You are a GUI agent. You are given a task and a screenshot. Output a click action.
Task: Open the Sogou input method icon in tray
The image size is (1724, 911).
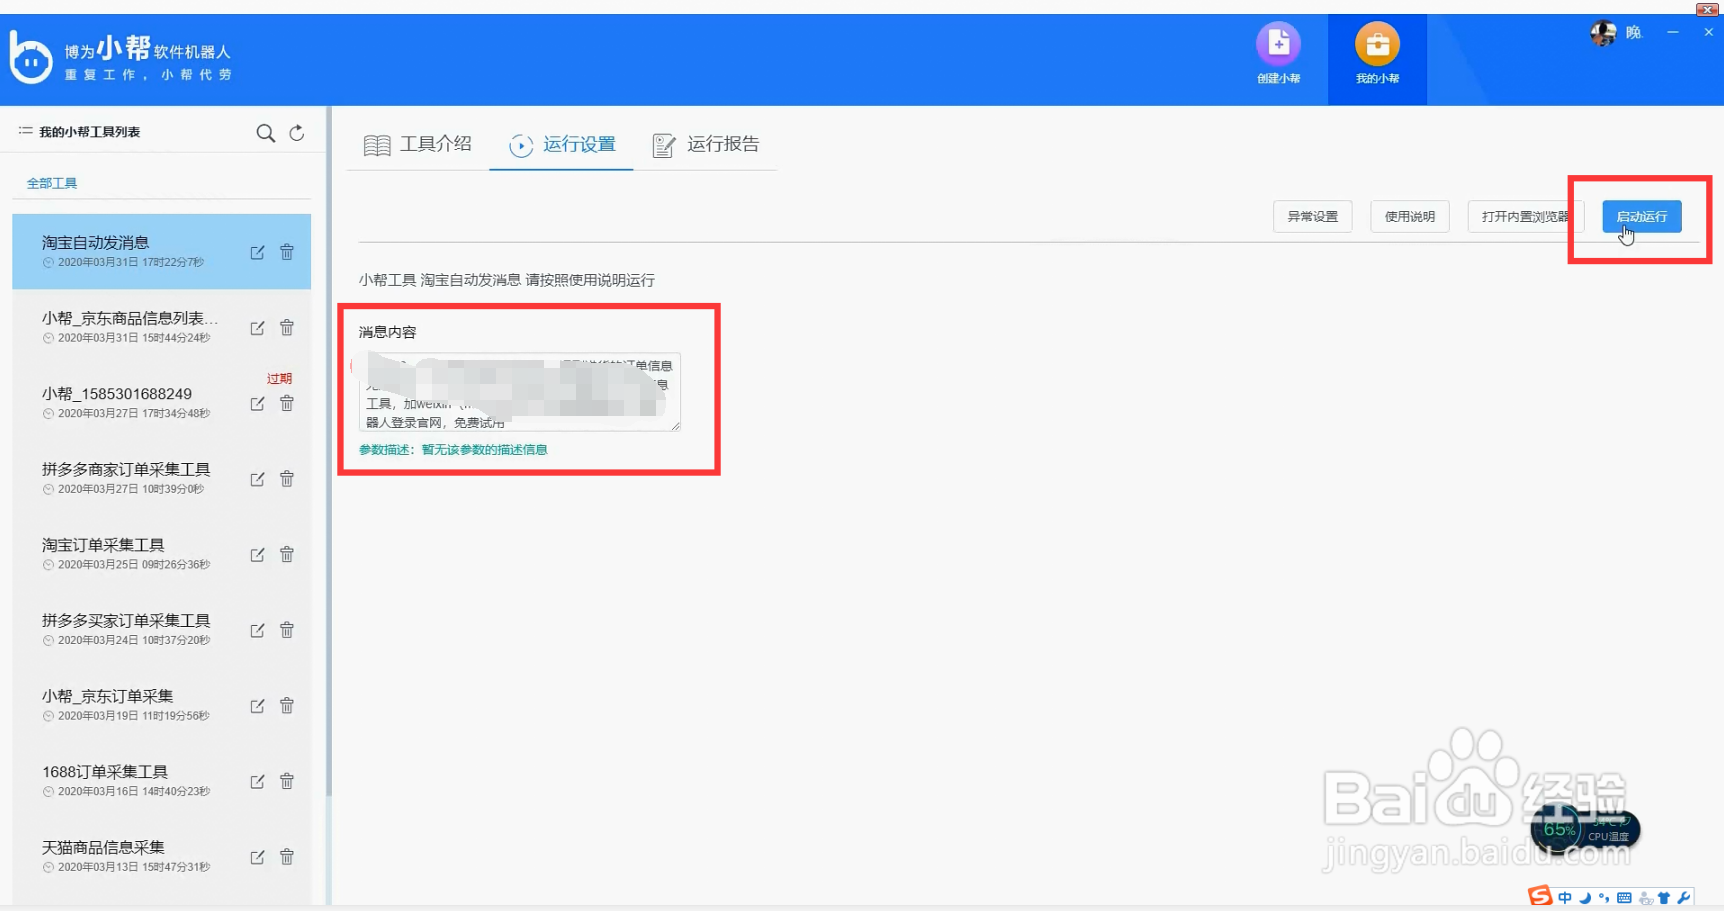pos(1539,896)
